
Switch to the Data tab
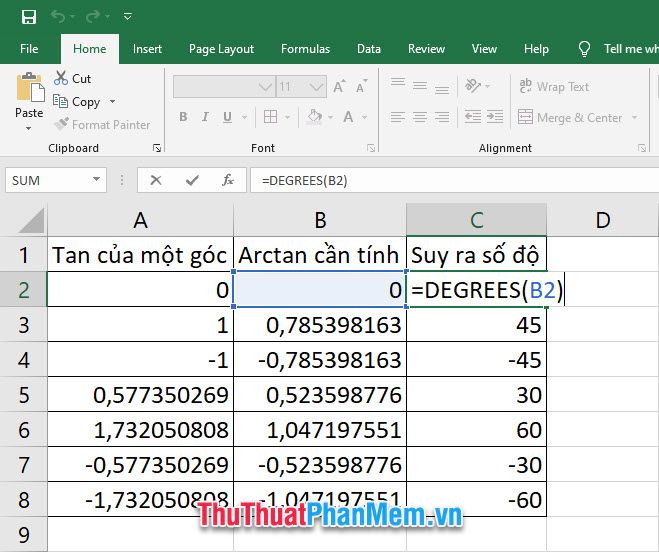[369, 49]
